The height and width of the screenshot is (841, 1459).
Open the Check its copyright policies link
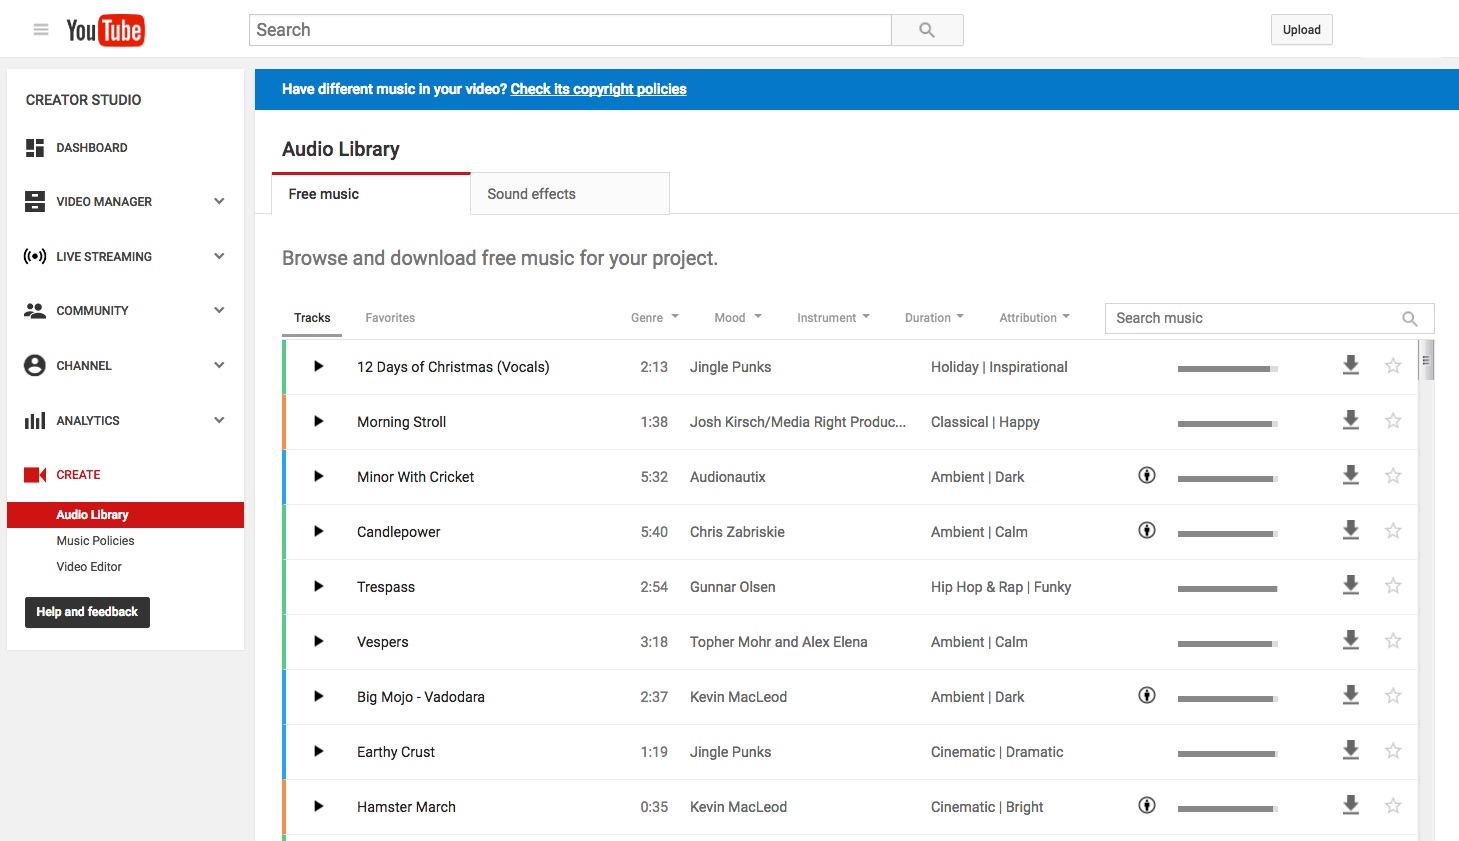(x=598, y=89)
